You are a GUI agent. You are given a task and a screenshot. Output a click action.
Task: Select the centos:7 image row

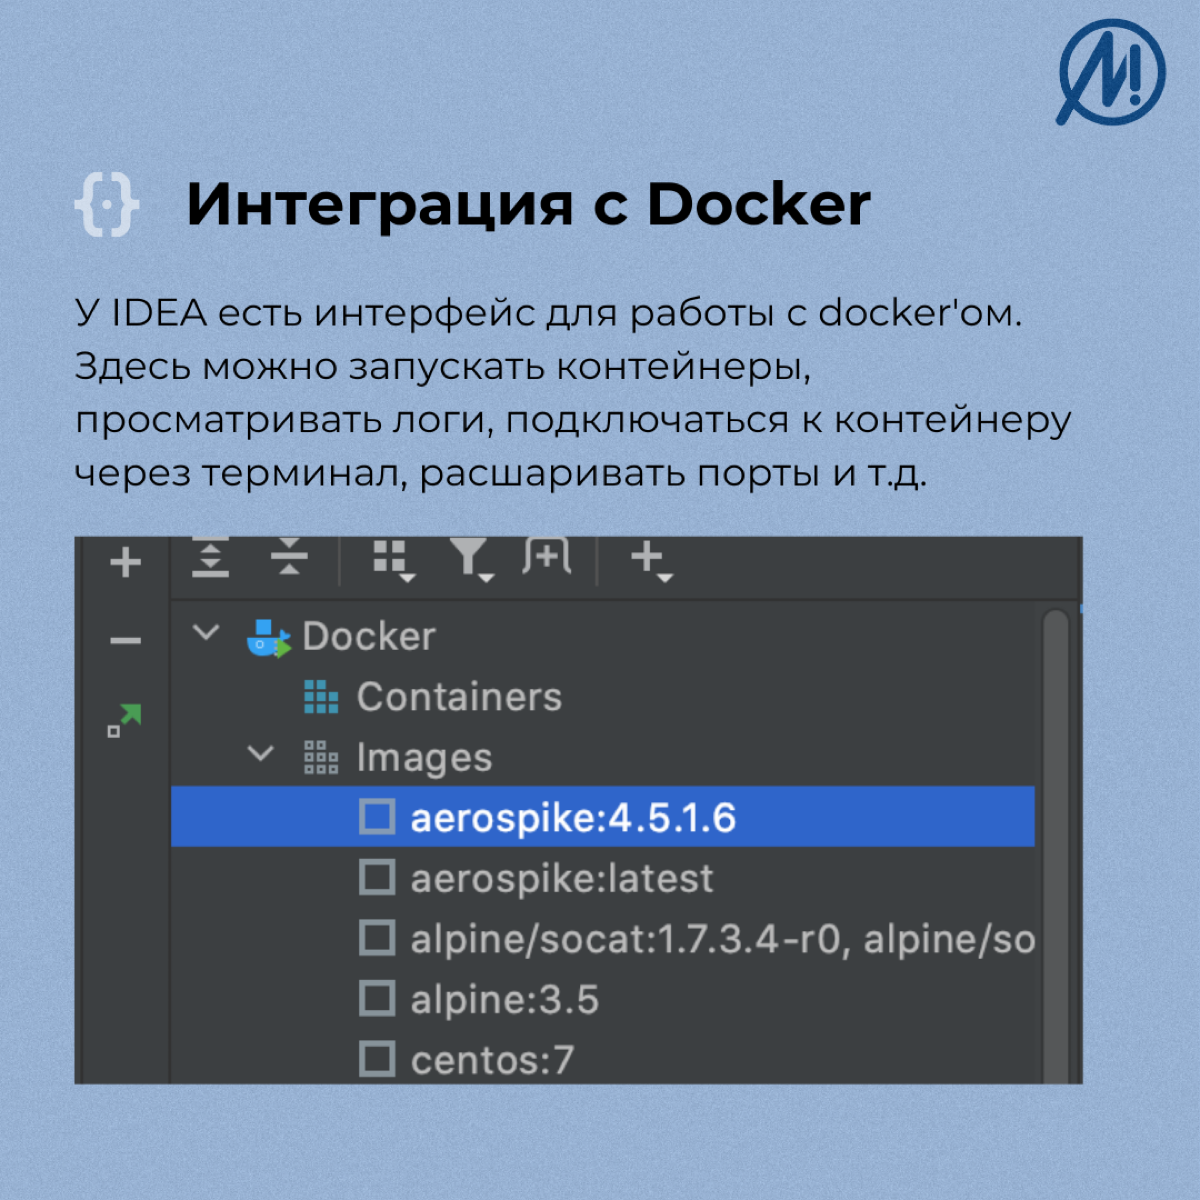tap(603, 1057)
